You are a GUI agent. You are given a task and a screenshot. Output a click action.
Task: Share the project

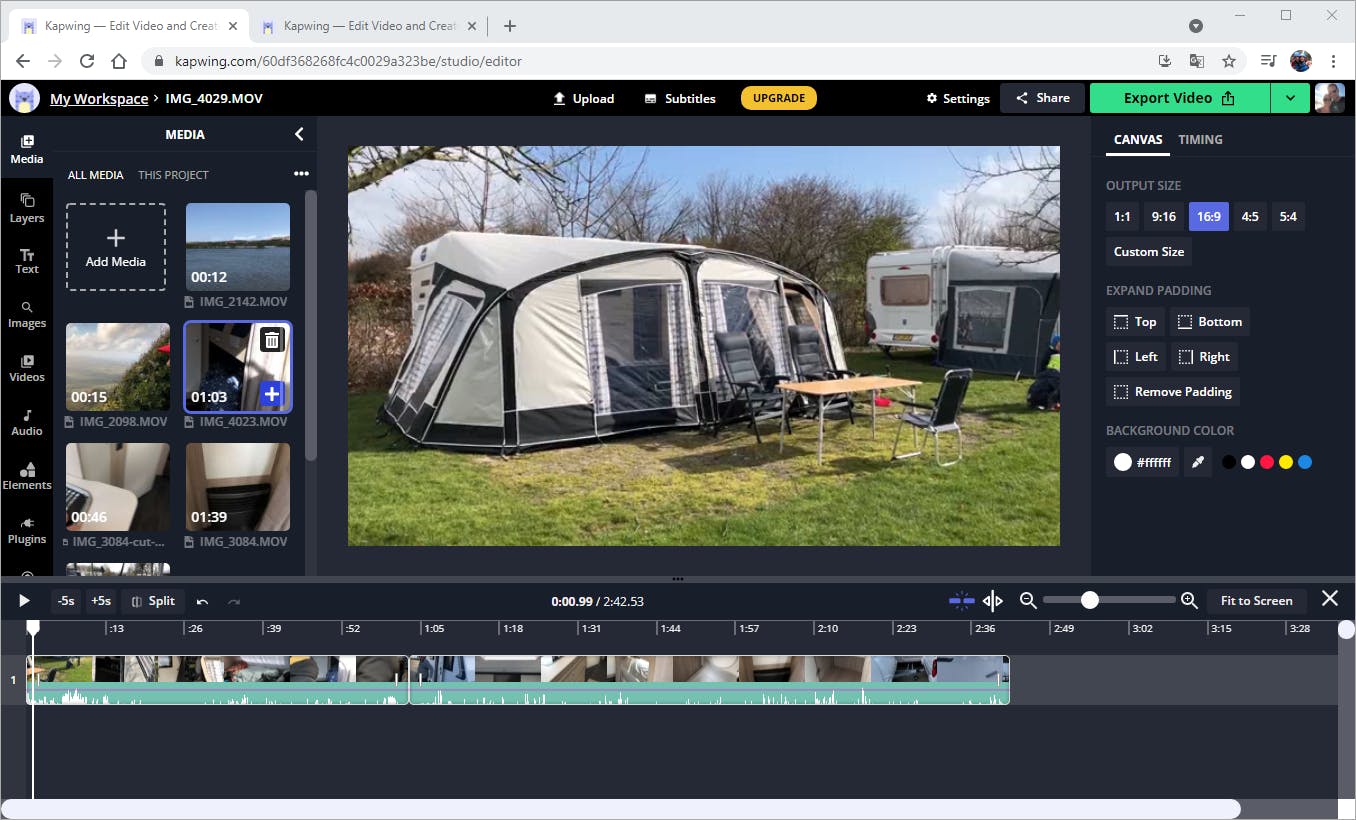(x=1042, y=98)
